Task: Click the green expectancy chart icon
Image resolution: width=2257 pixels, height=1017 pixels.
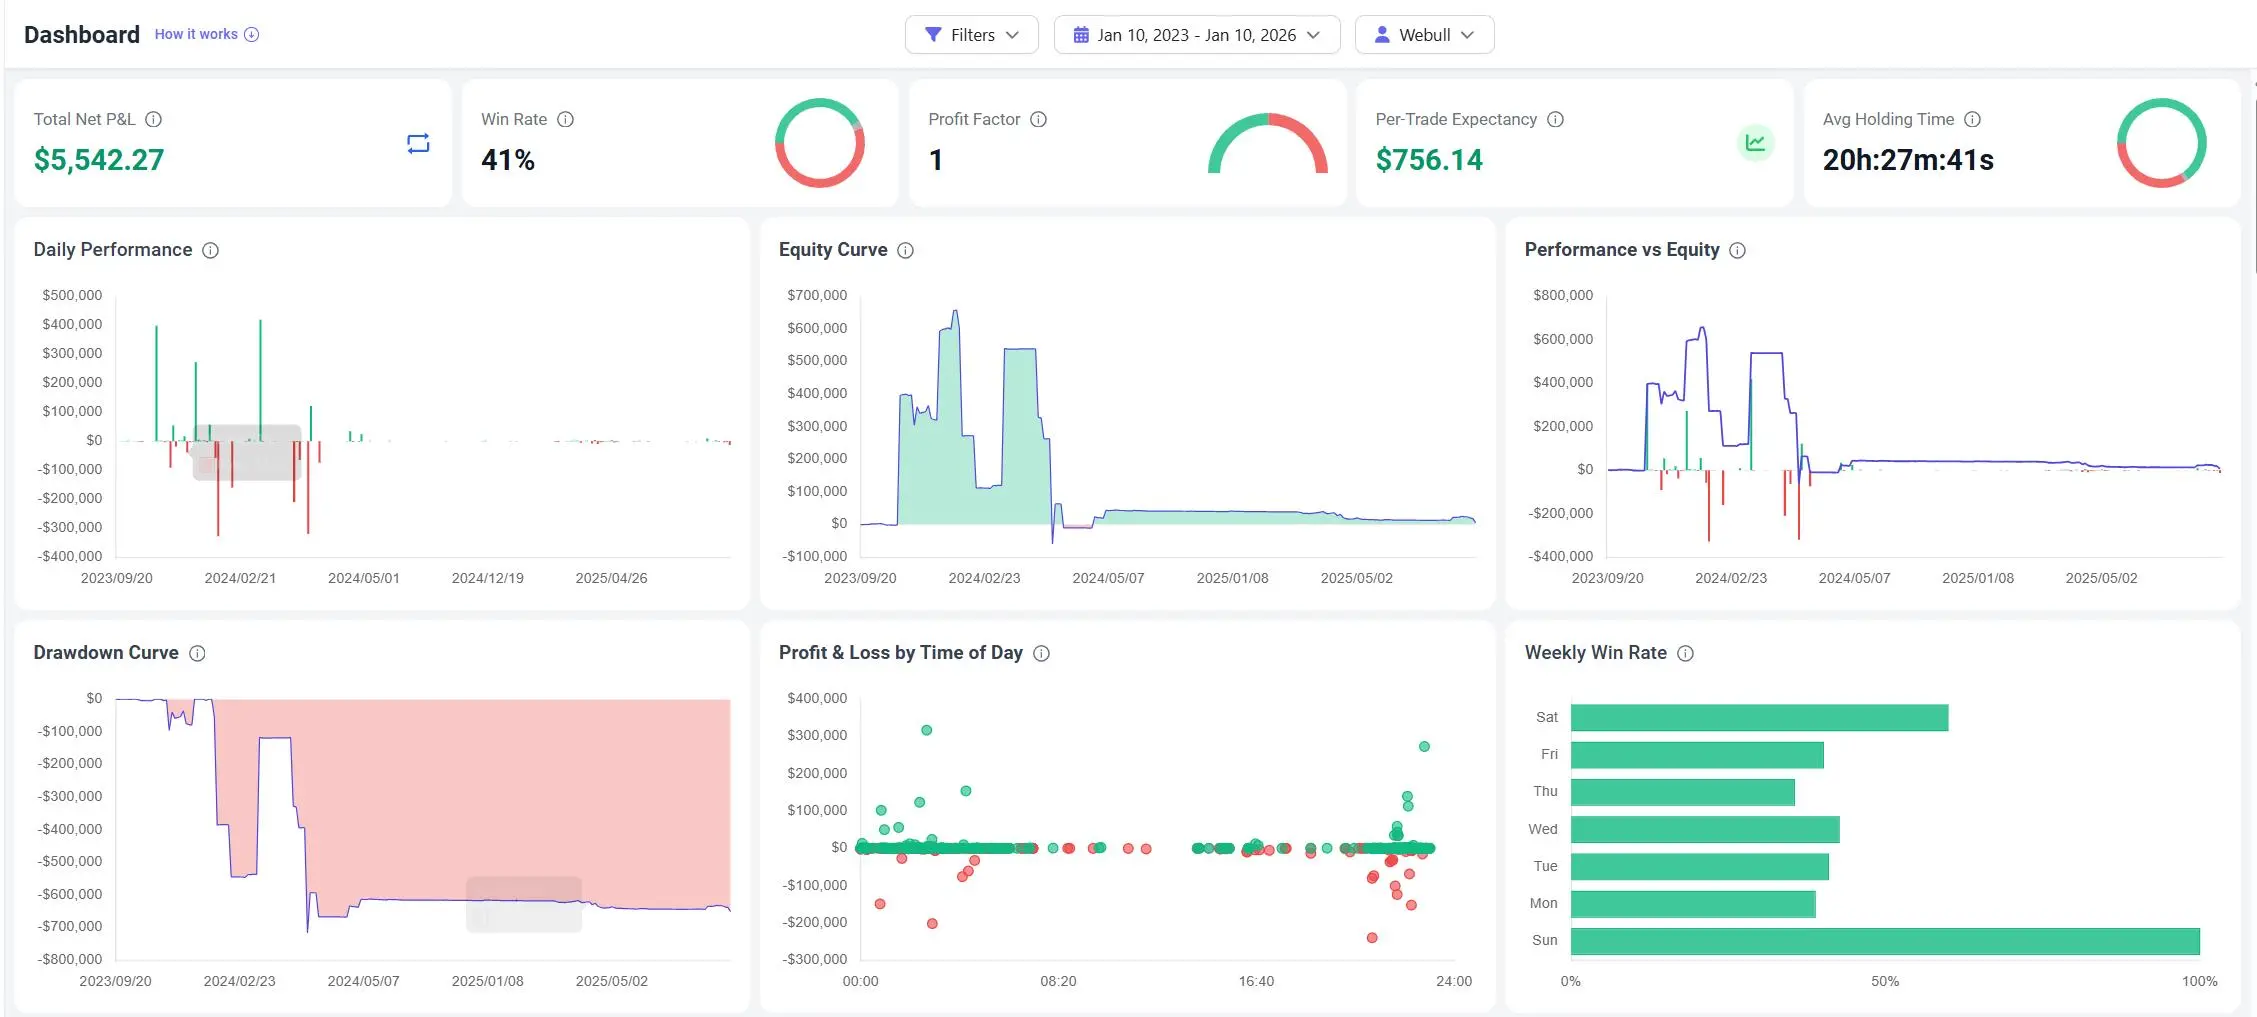Action: pos(1755,143)
